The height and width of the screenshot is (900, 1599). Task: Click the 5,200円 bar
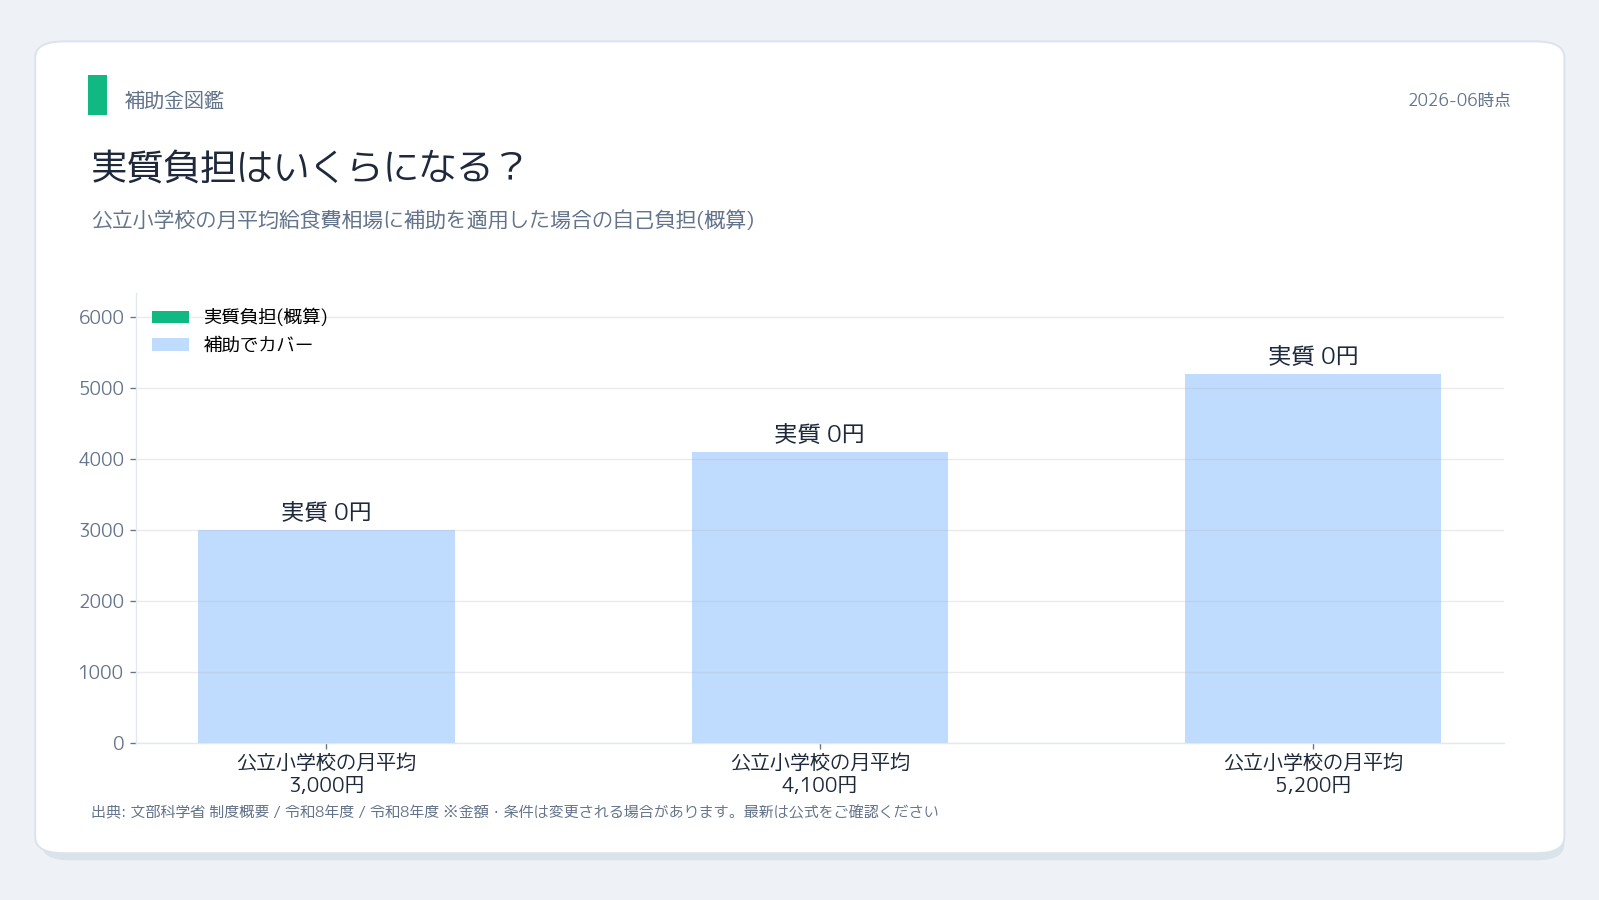point(1313,558)
